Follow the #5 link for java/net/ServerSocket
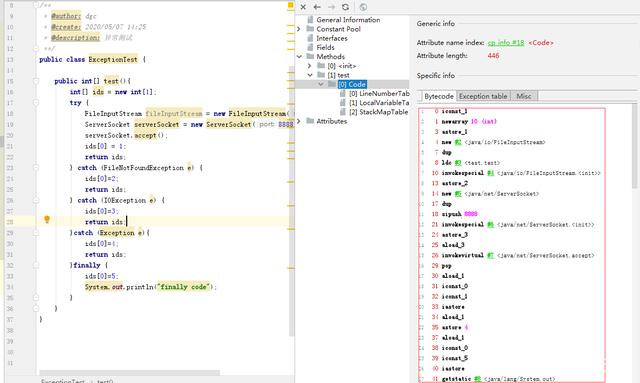The height and width of the screenshot is (383, 640). pos(458,194)
